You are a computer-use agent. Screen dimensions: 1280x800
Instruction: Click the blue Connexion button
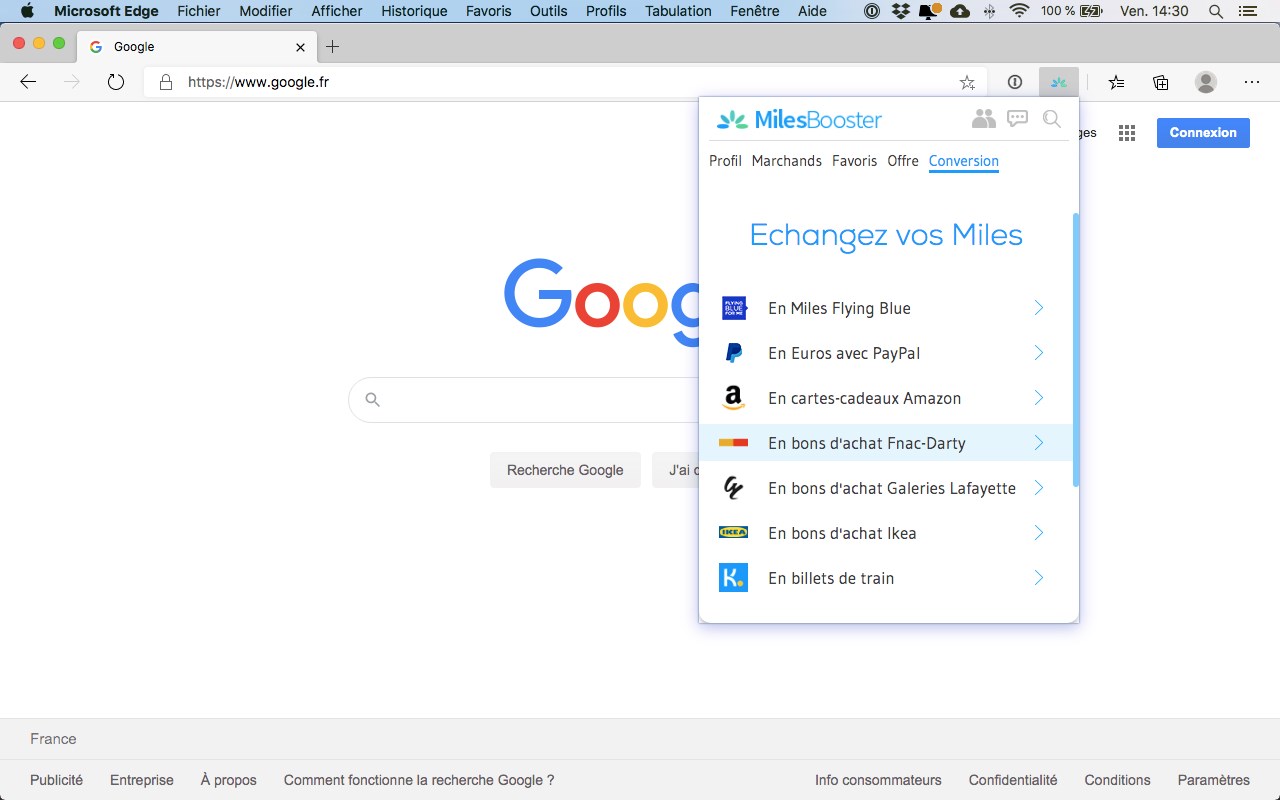[x=1203, y=133]
